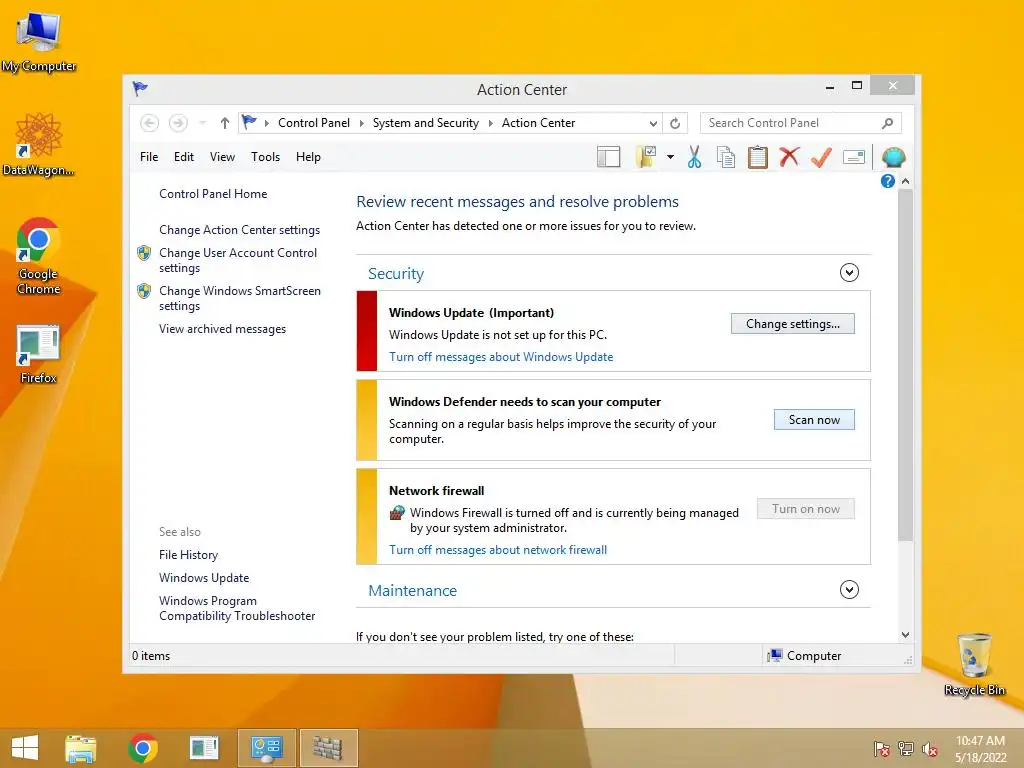Open Windows Update under See also
The image size is (1024, 768).
click(204, 577)
